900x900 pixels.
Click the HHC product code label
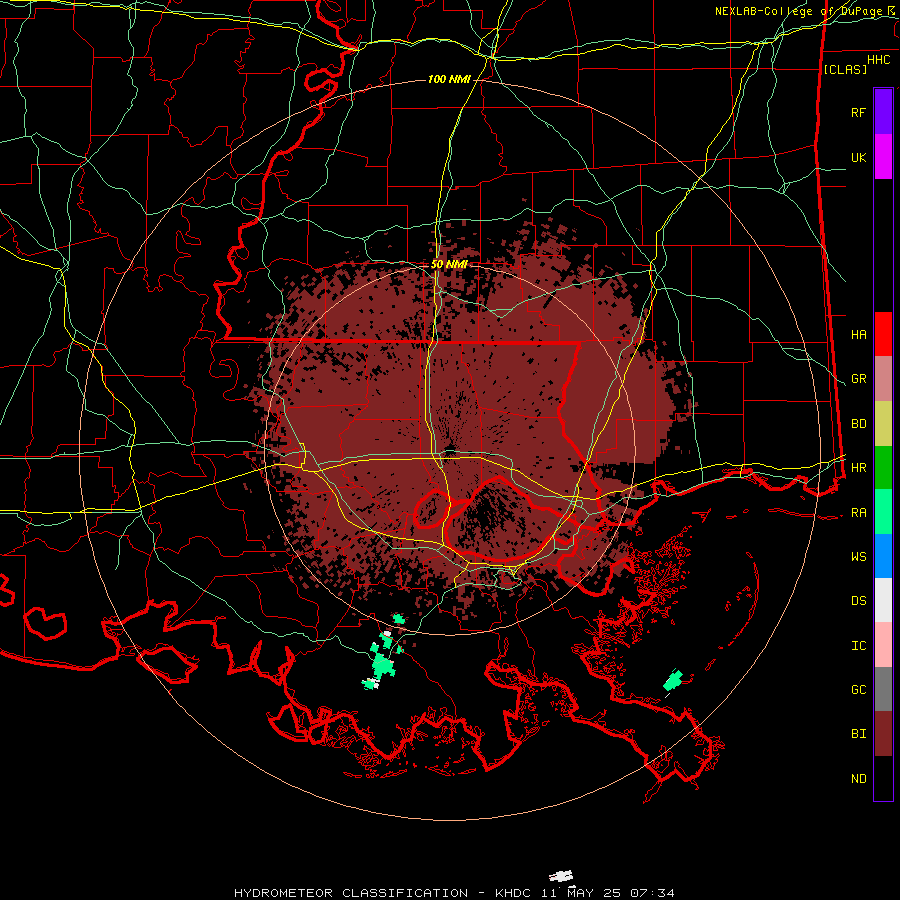[x=879, y=60]
